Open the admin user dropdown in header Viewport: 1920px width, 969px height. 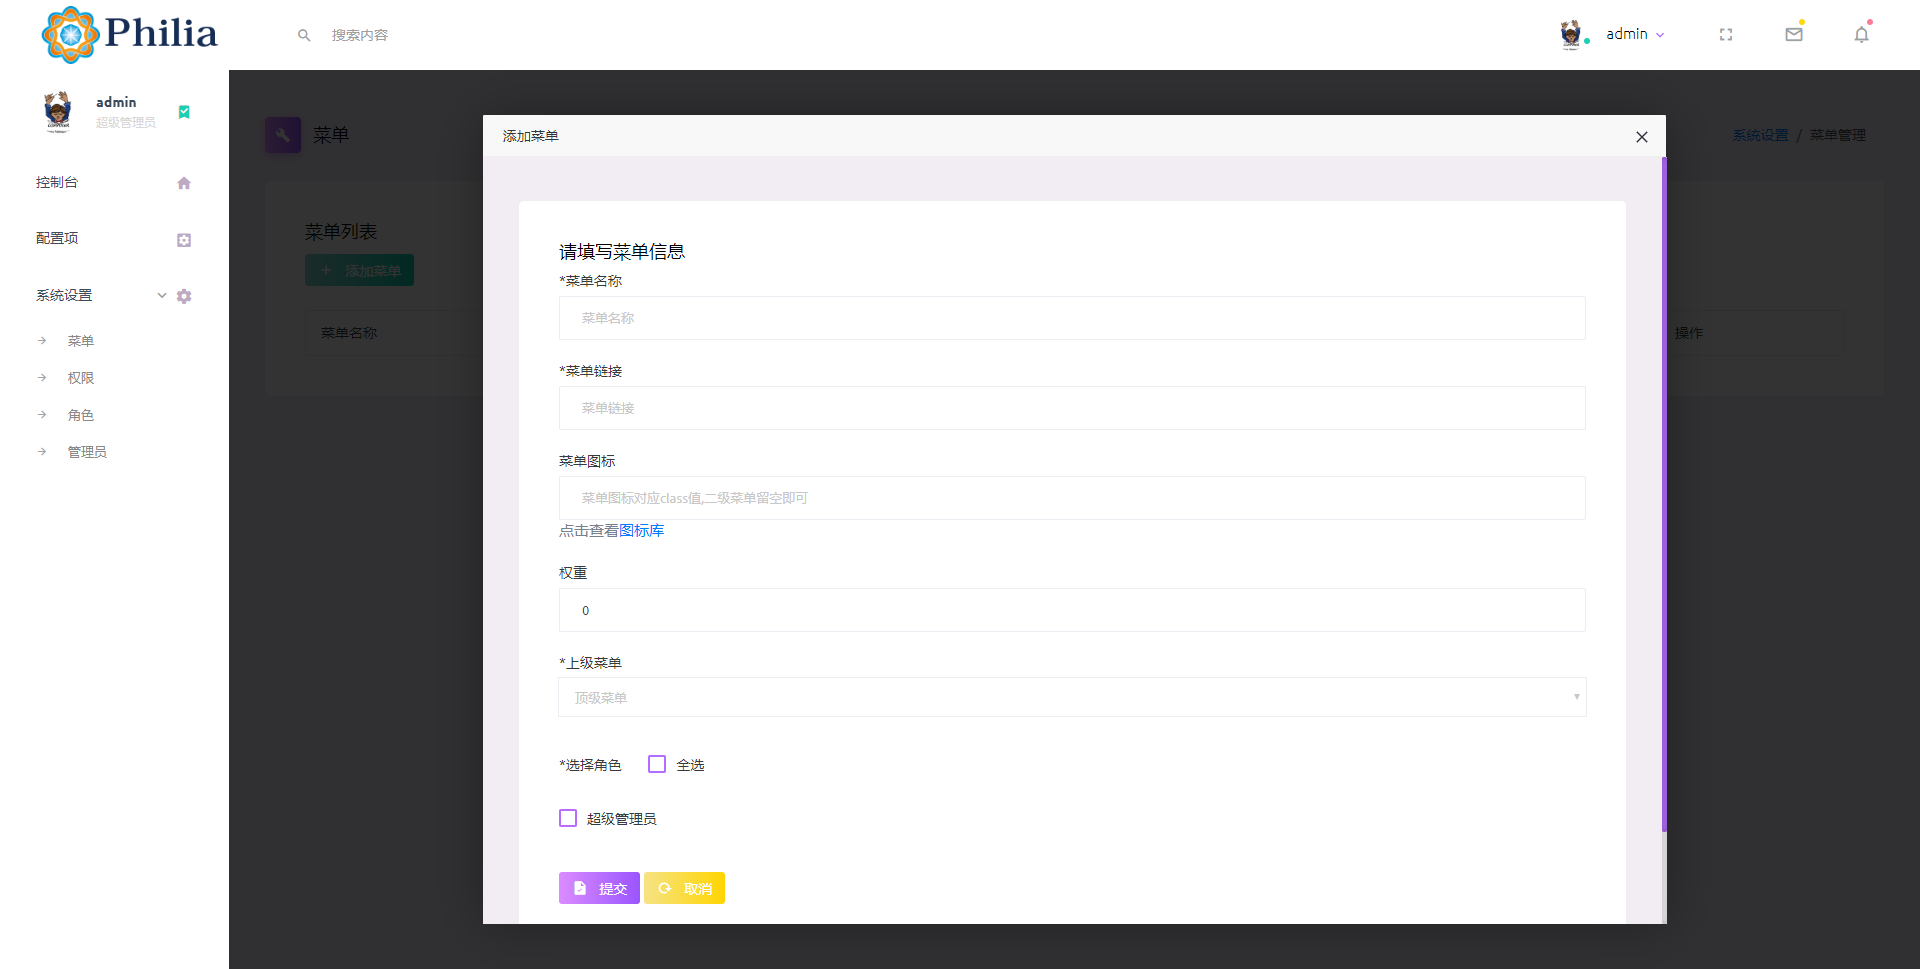[x=1635, y=34]
